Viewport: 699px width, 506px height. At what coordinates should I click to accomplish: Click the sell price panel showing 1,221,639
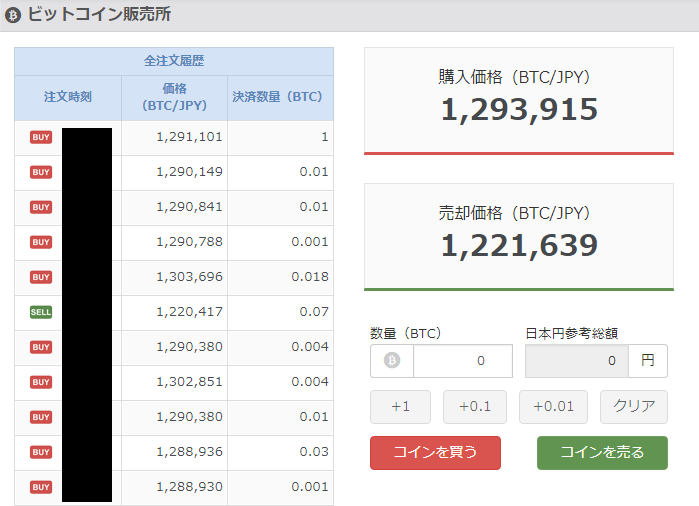tap(519, 237)
